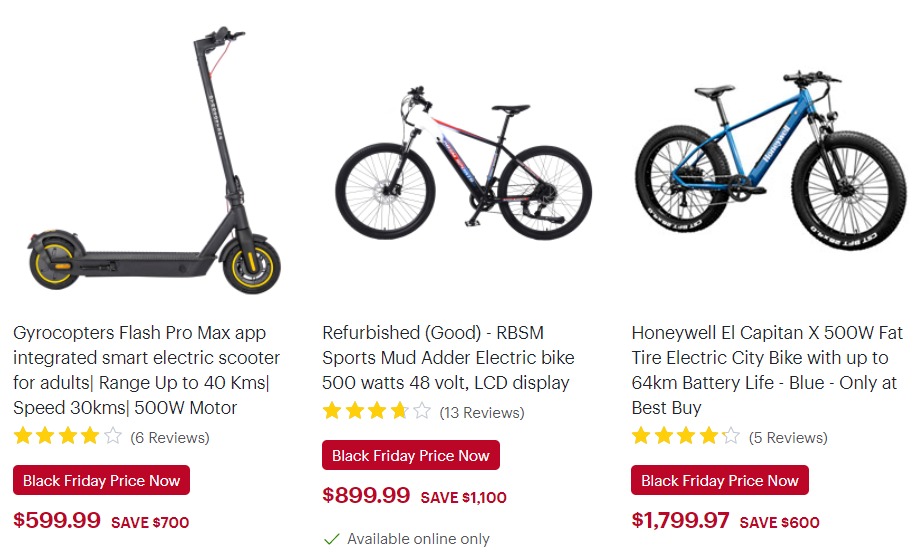The height and width of the screenshot is (552, 923).
Task: Click the star rating for the Honeywell bike
Action: click(x=686, y=436)
